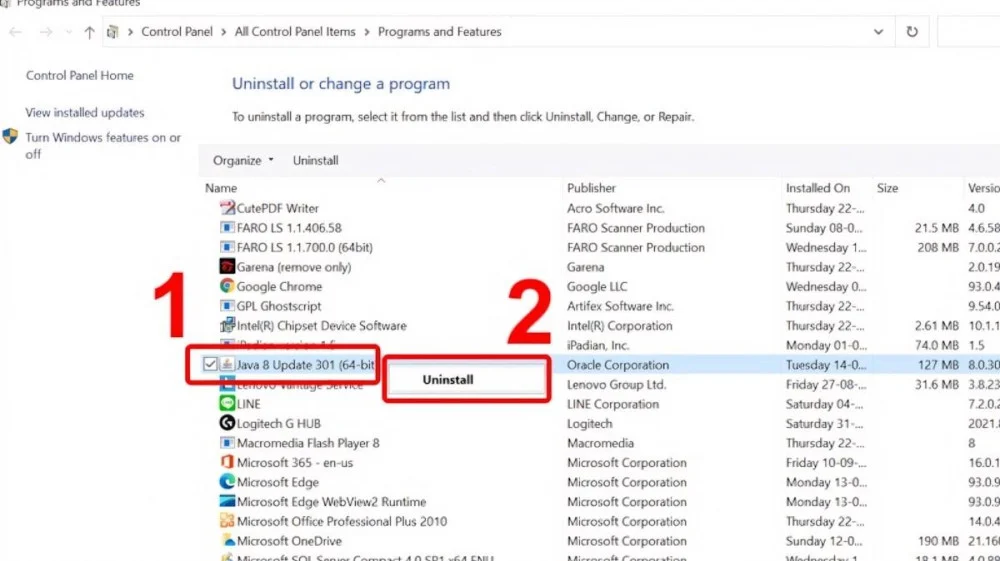The height and width of the screenshot is (561, 1000).
Task: Click Uninstall in the toolbar
Action: click(316, 161)
